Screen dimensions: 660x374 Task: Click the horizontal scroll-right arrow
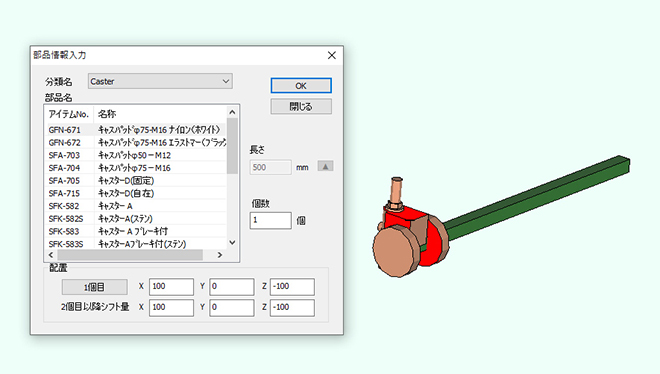219,255
